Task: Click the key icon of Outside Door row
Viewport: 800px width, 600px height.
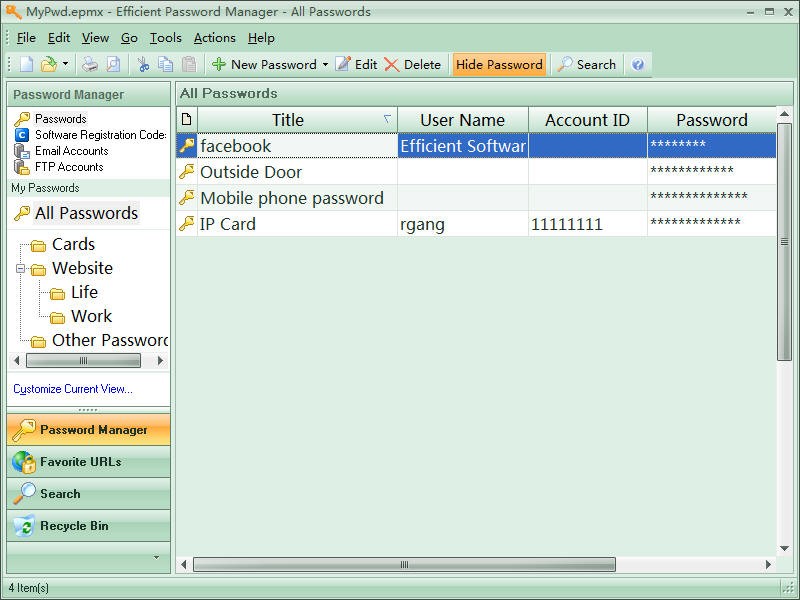Action: click(187, 172)
